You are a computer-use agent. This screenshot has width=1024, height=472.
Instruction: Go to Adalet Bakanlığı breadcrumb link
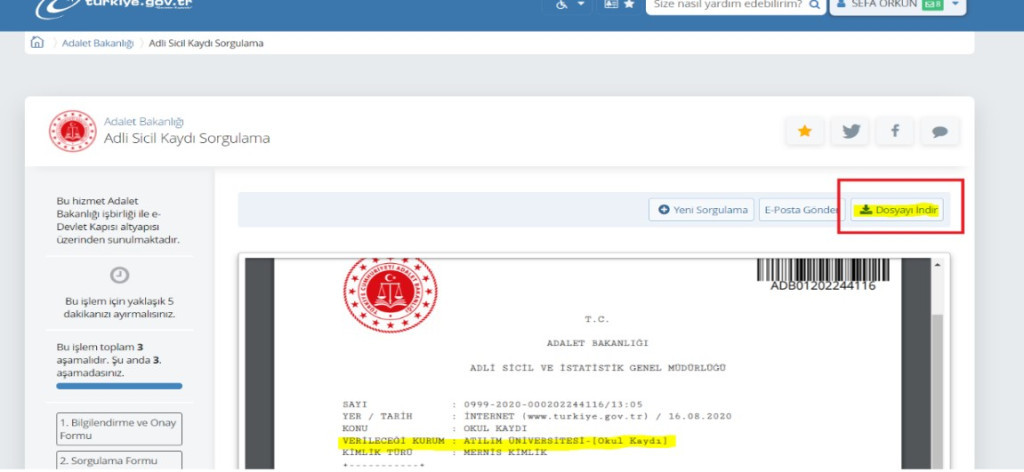coord(98,44)
